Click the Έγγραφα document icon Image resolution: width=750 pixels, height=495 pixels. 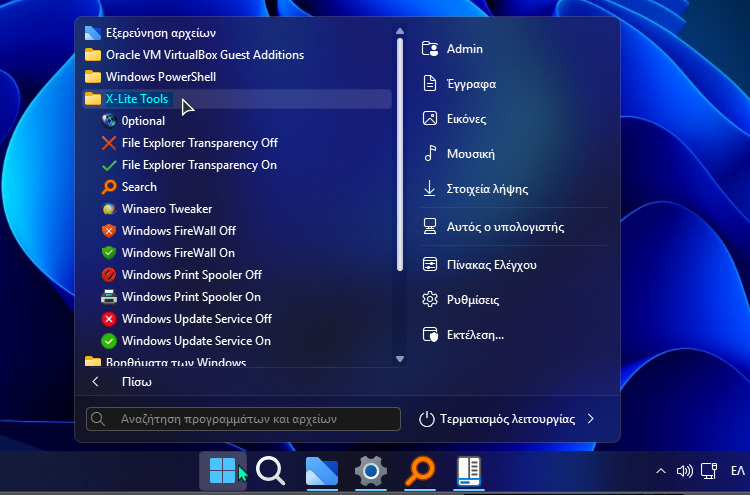coord(430,84)
